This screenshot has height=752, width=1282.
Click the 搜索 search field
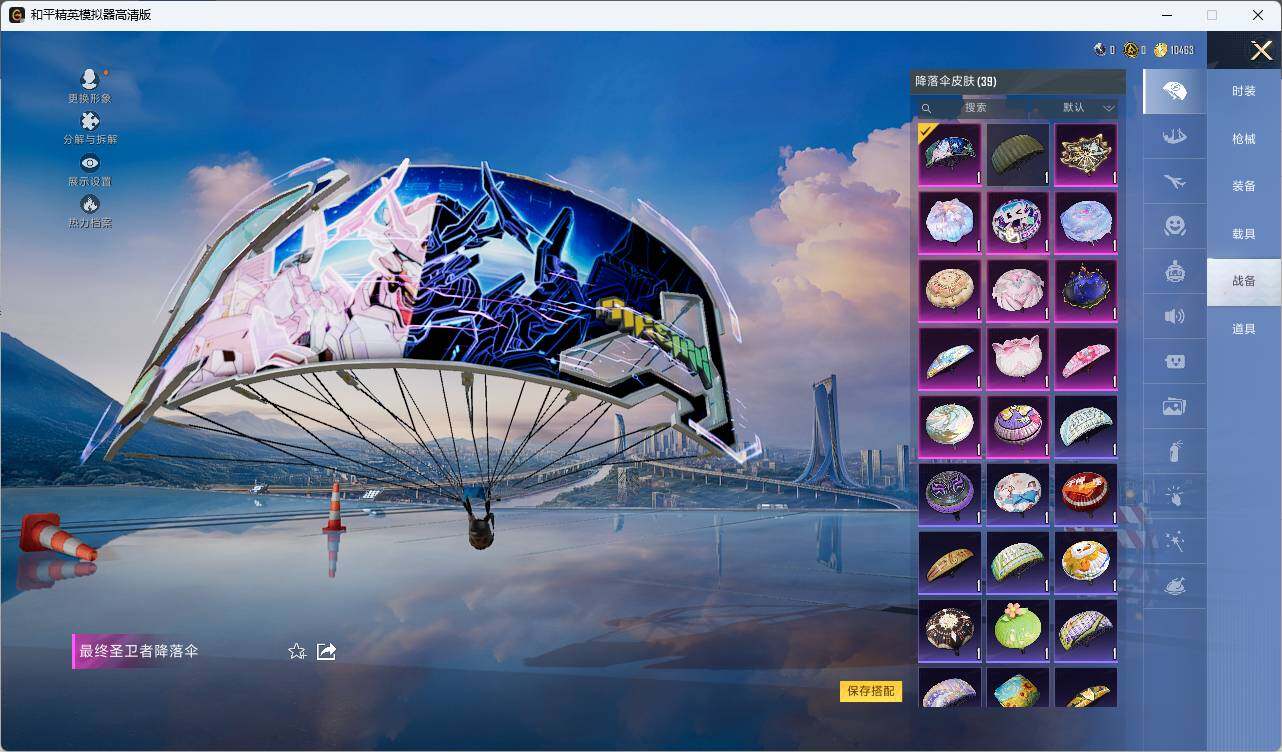pos(975,107)
